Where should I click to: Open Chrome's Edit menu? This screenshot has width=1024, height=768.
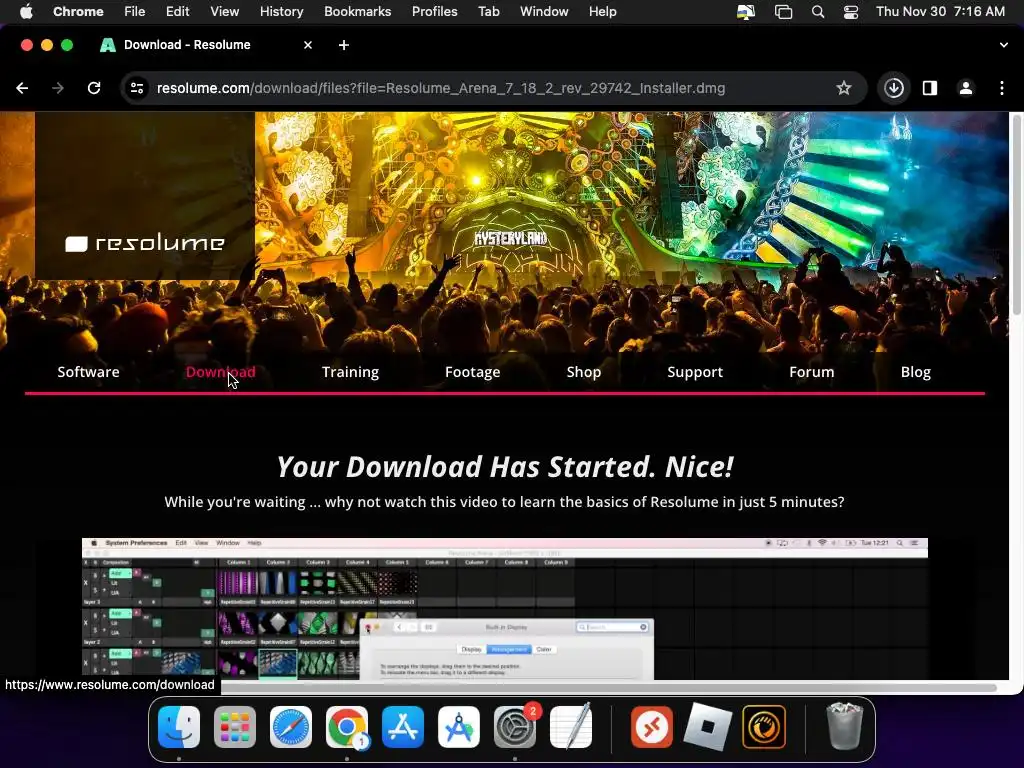tap(177, 12)
